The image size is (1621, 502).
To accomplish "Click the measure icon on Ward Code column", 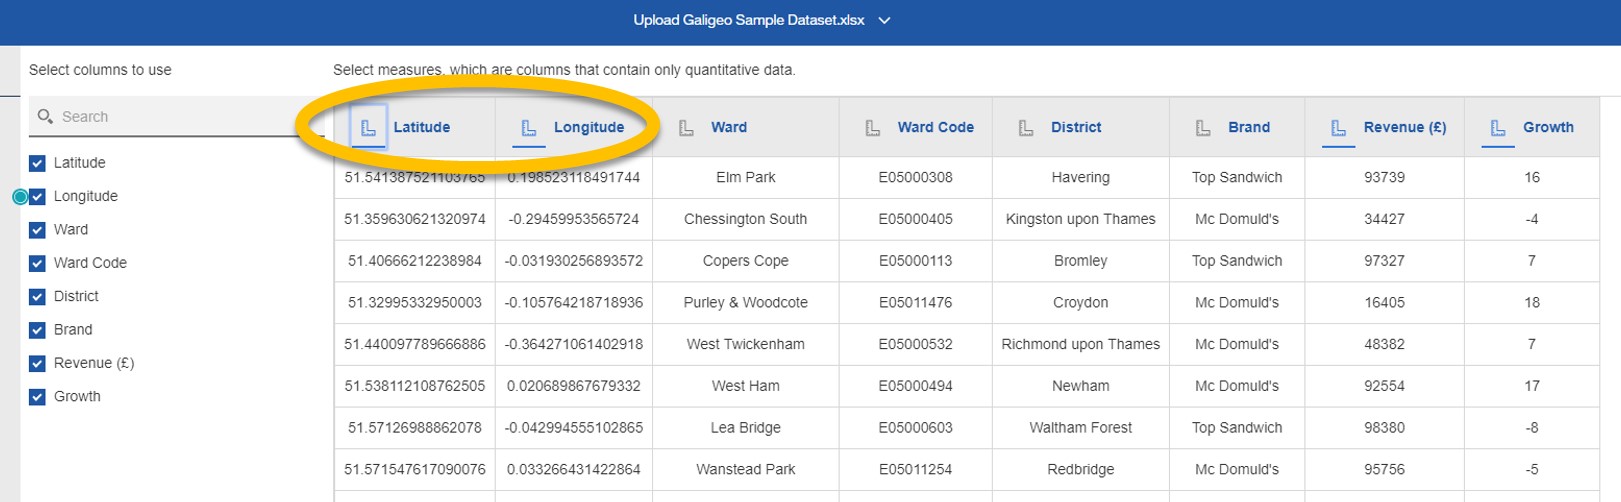I will [873, 128].
